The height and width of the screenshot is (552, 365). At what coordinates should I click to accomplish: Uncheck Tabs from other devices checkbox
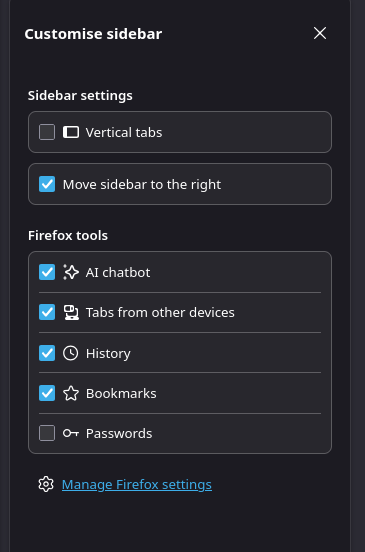(x=47, y=312)
